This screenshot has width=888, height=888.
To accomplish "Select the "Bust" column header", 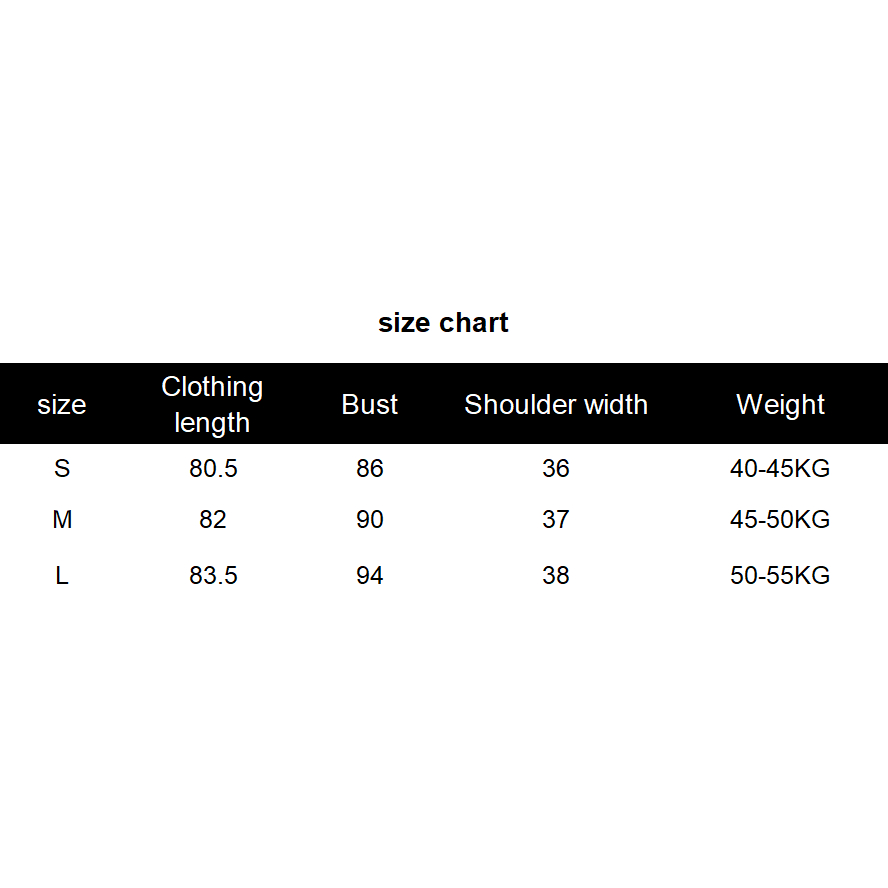I will coord(370,405).
